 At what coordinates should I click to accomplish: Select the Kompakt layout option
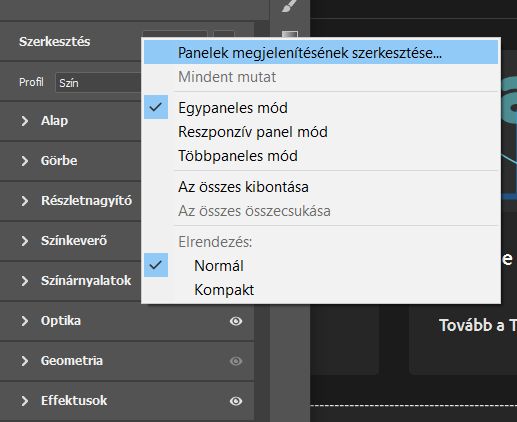click(x=321, y=289)
